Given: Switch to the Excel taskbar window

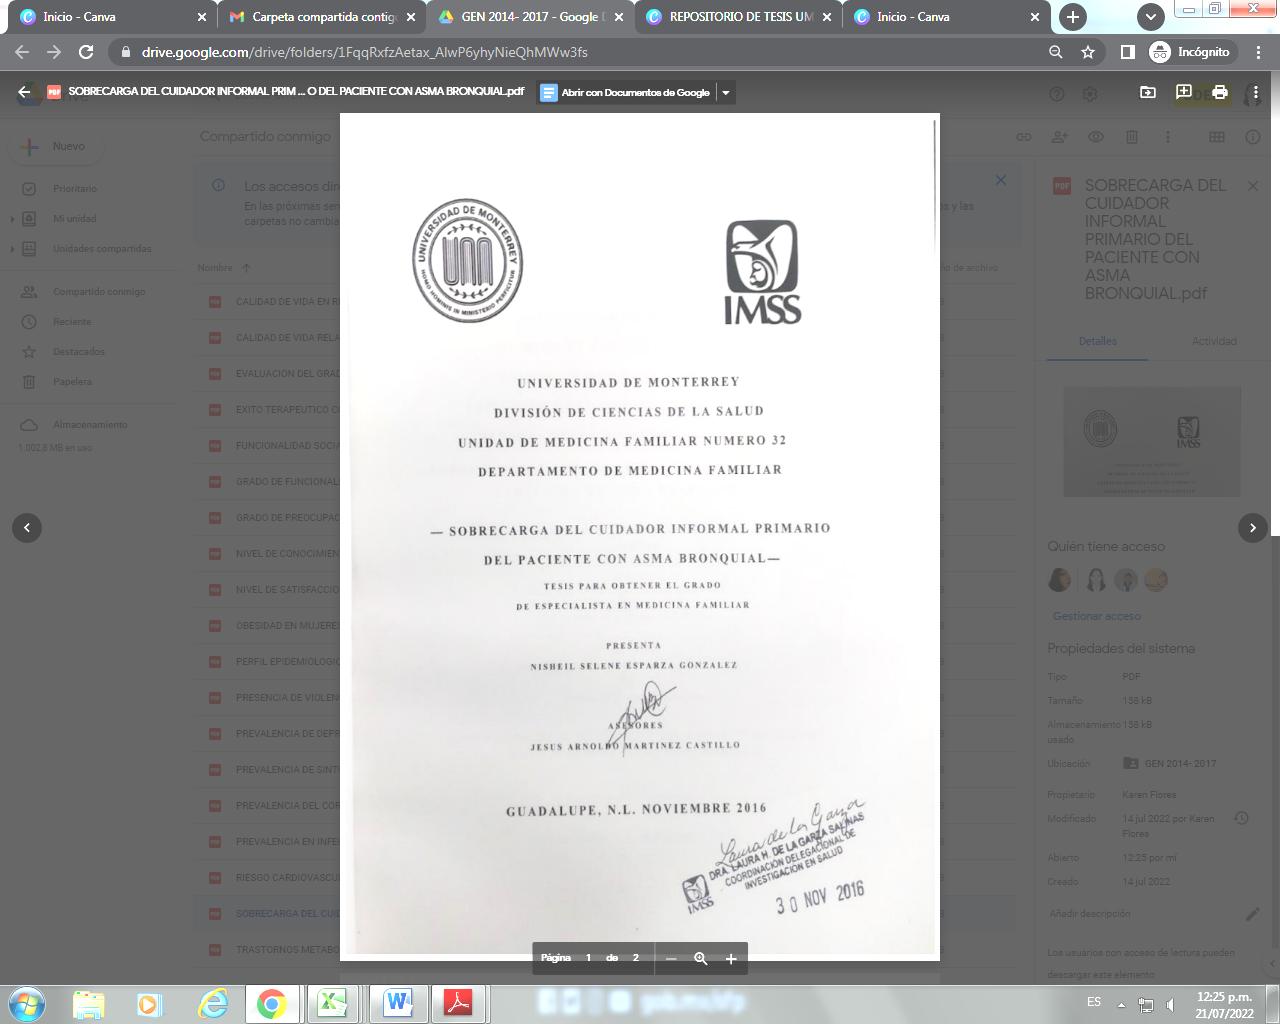Looking at the screenshot, I should (332, 1003).
